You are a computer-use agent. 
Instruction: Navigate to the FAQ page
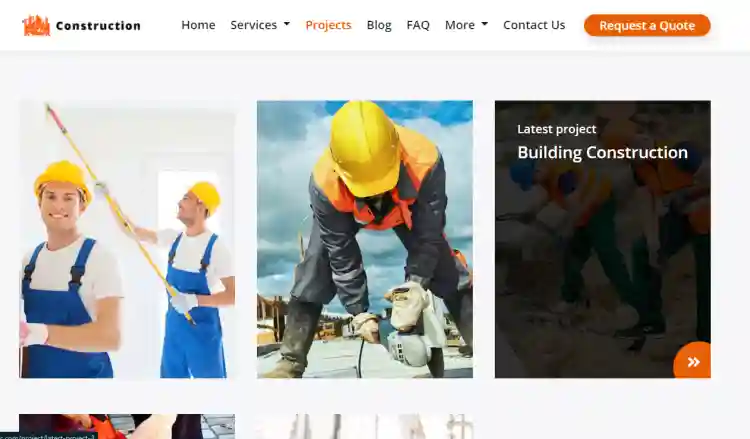418,25
